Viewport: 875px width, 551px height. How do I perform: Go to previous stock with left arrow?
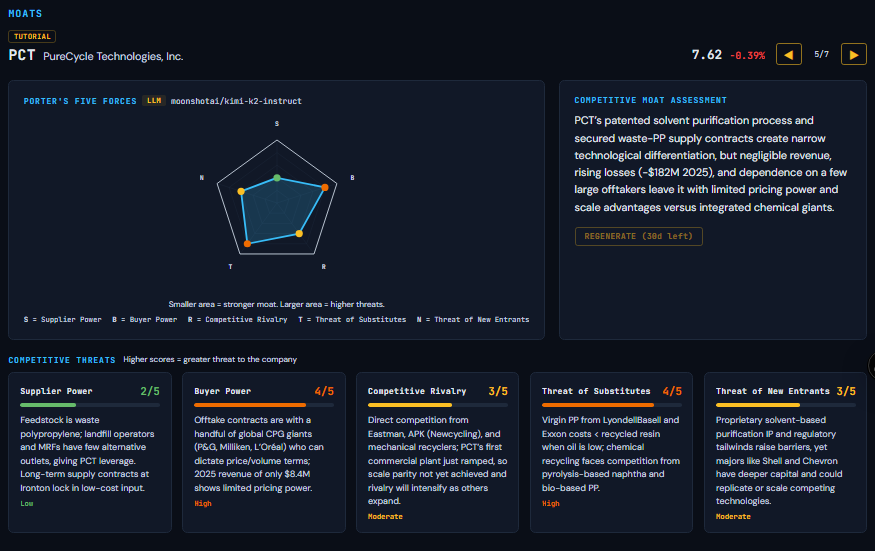click(x=789, y=54)
